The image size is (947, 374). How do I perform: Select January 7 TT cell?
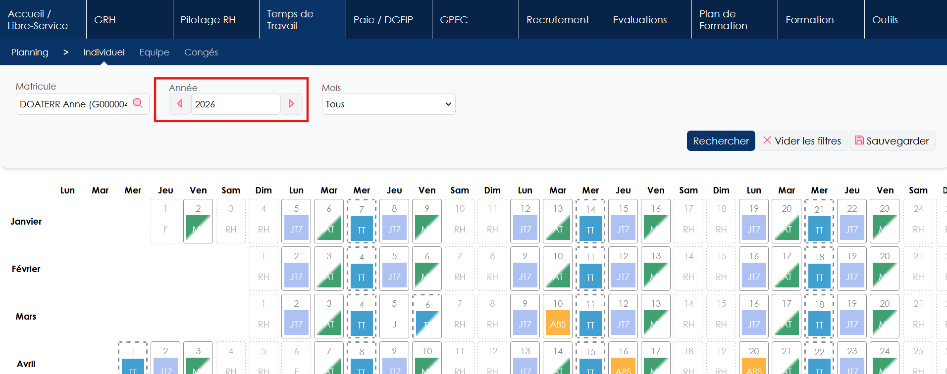pos(361,221)
